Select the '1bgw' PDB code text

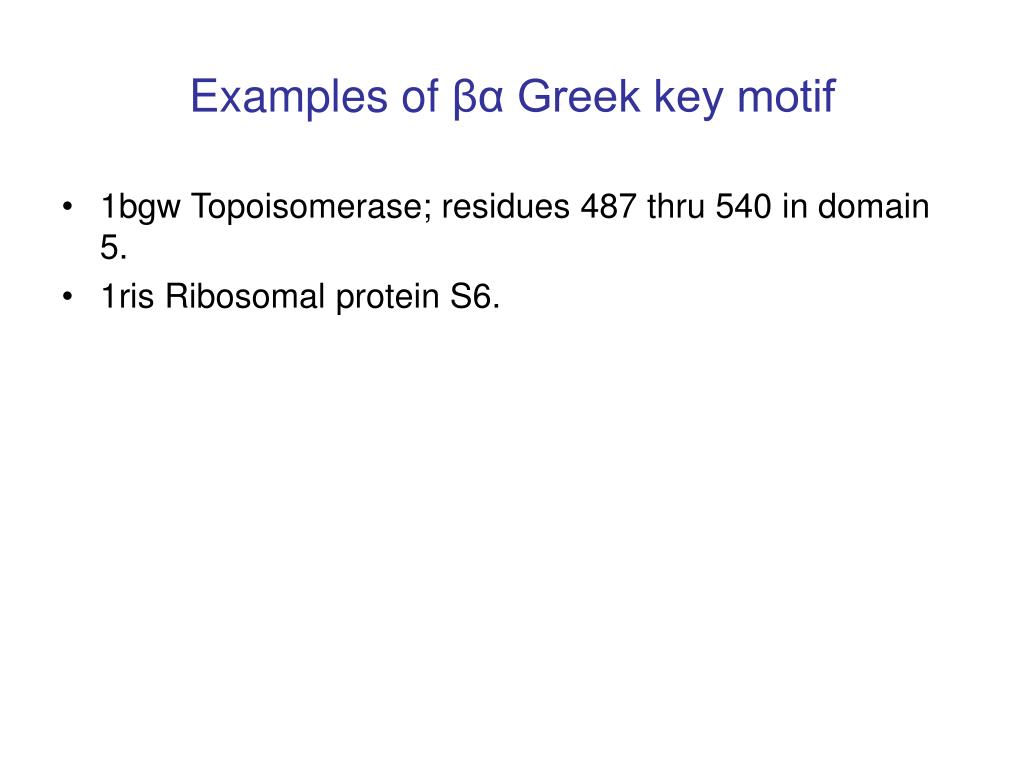click(x=140, y=208)
